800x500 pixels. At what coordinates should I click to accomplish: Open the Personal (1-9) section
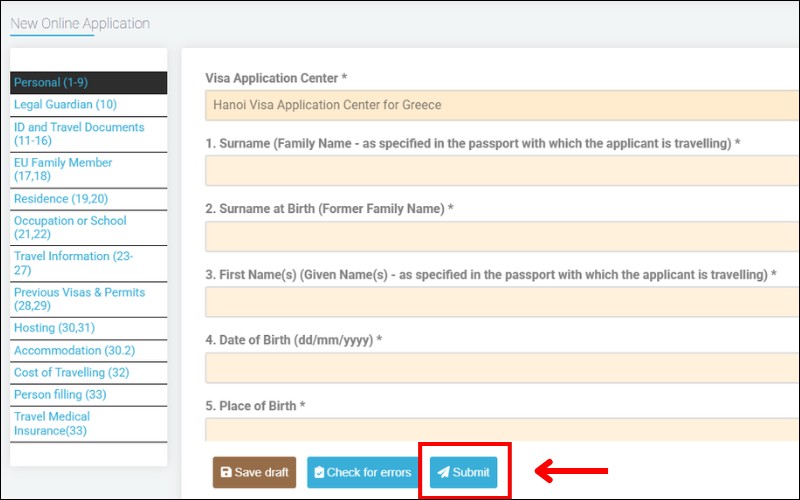pos(88,83)
